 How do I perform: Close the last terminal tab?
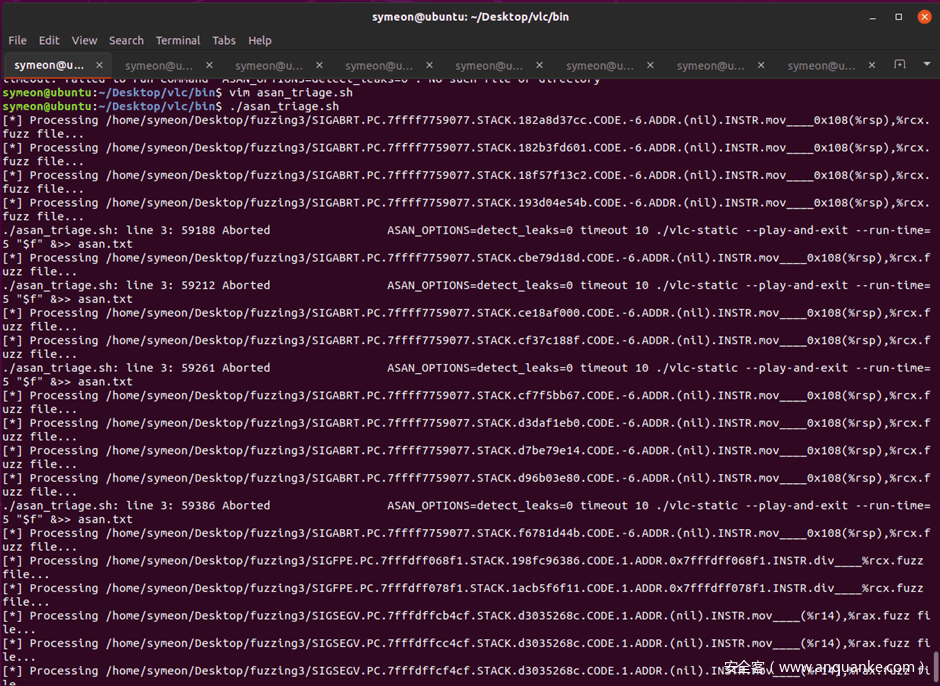872,66
